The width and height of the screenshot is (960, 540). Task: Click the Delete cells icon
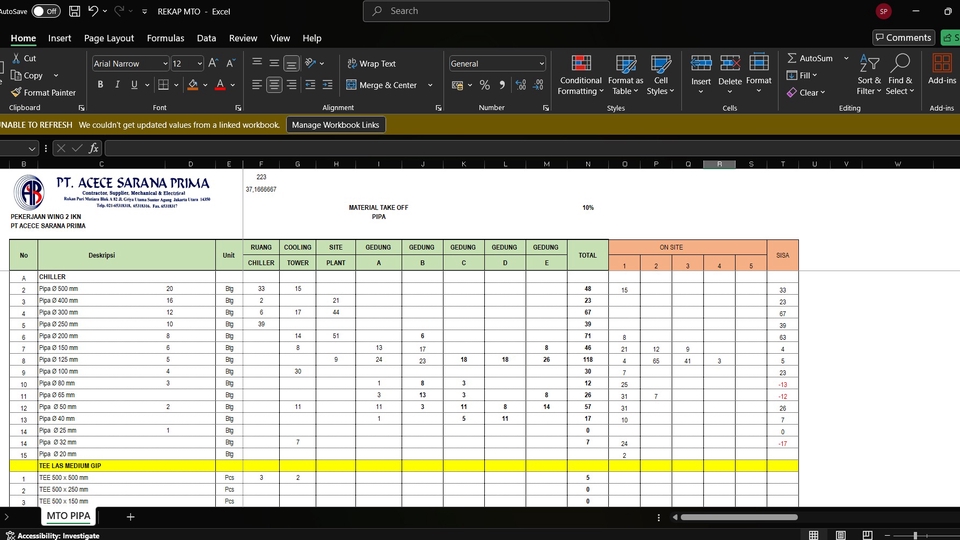(x=730, y=63)
